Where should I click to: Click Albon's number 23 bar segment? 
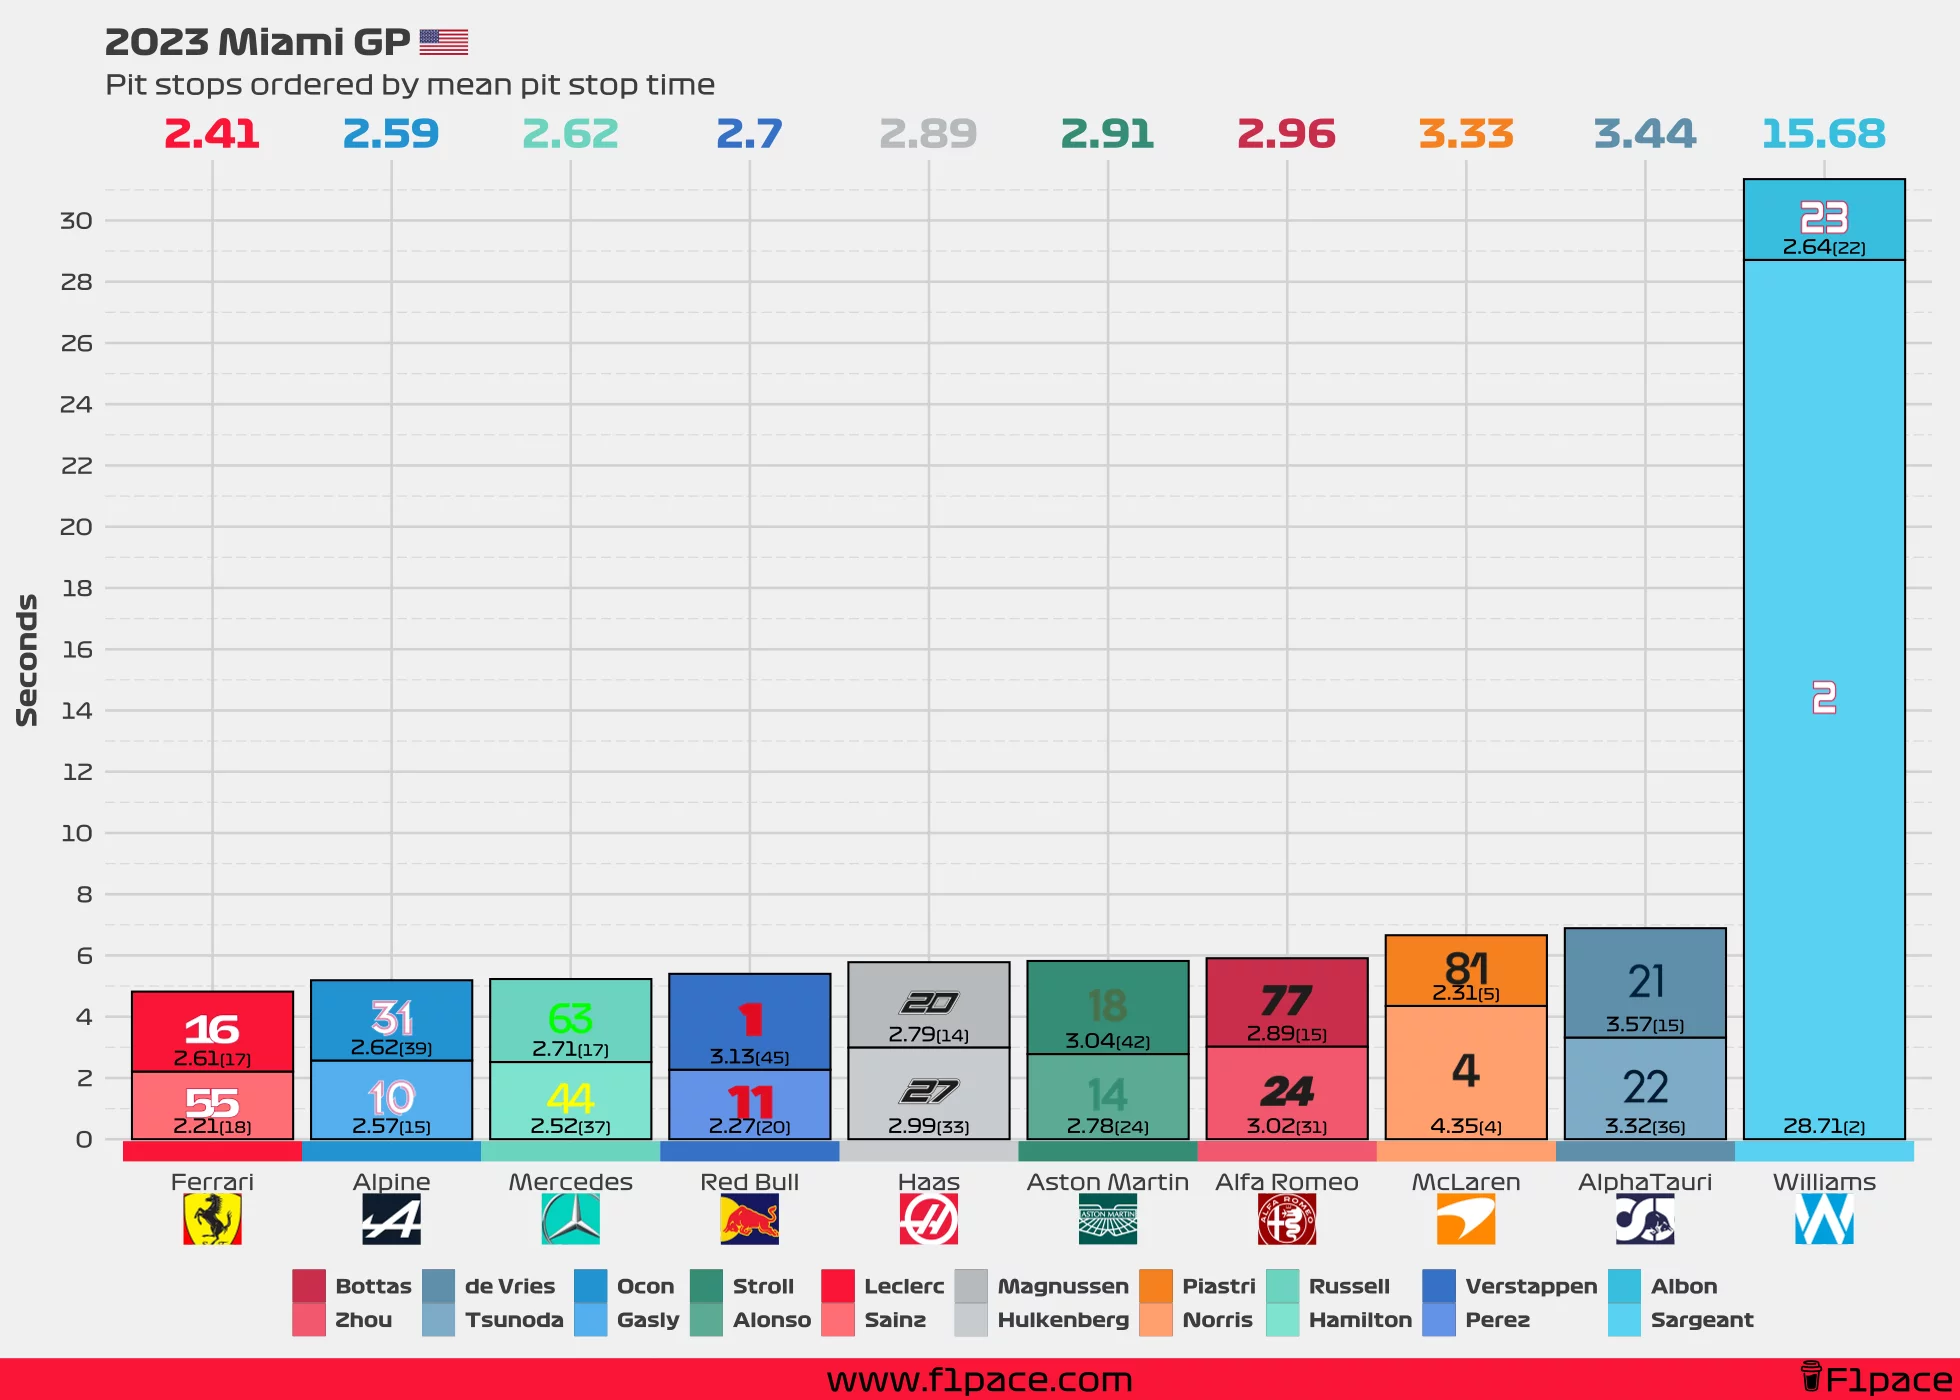click(1824, 220)
